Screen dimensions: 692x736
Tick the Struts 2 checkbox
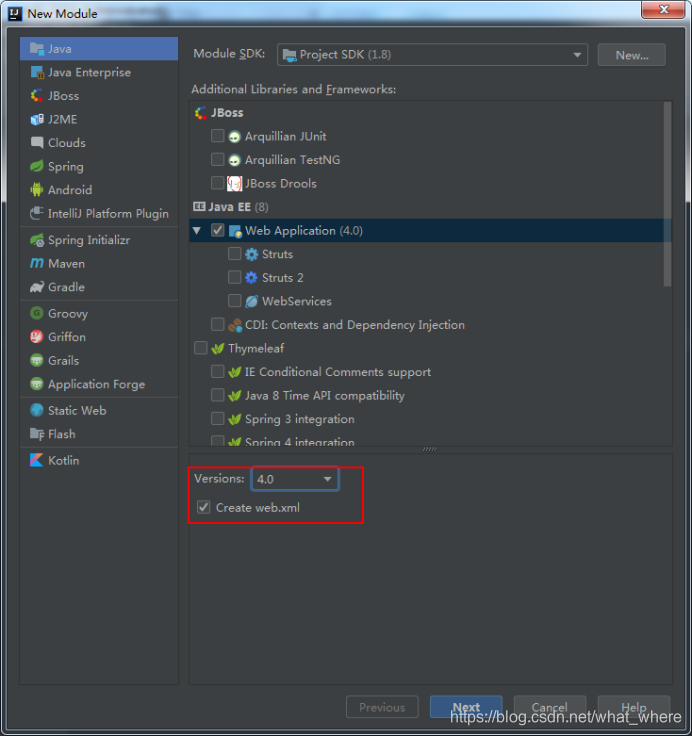[234, 277]
